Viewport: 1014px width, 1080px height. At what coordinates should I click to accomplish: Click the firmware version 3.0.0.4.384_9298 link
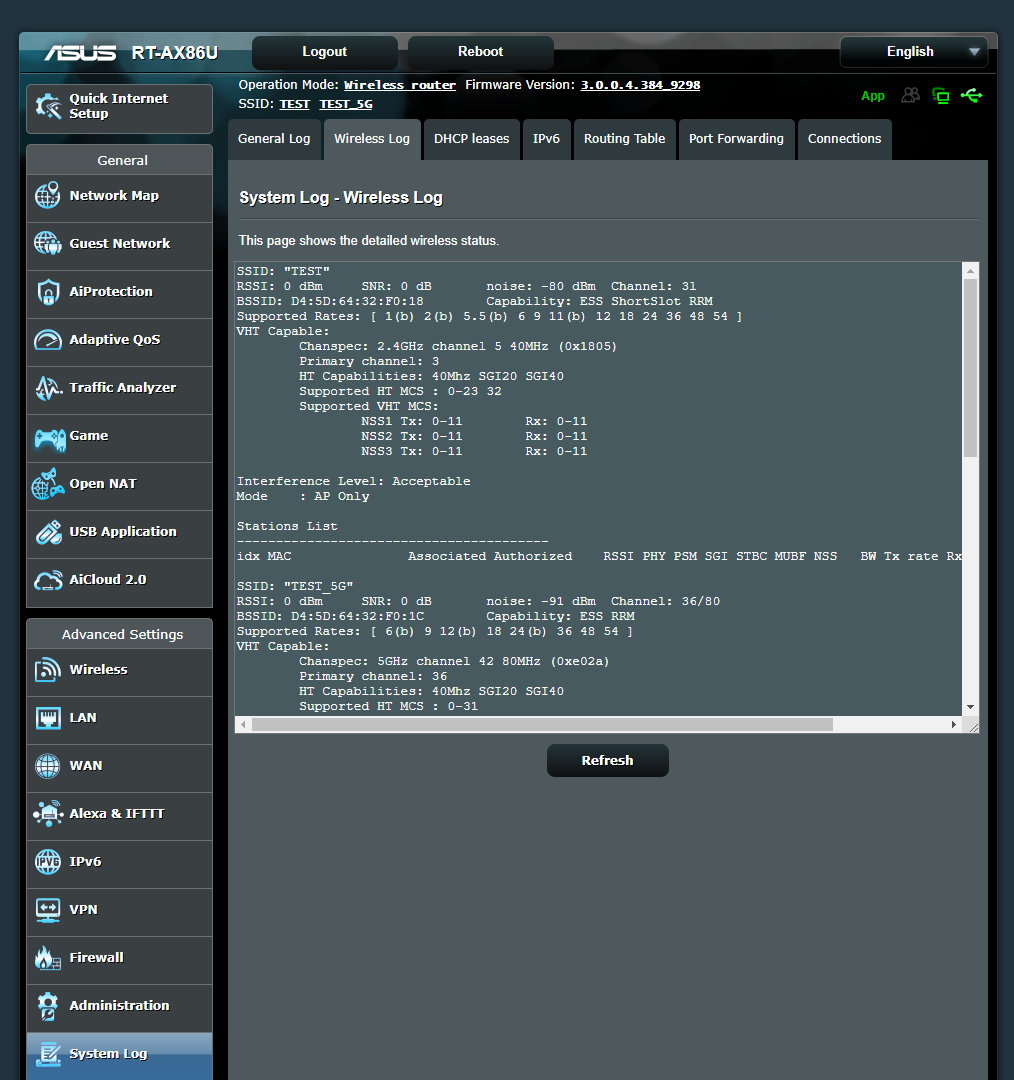pos(640,85)
